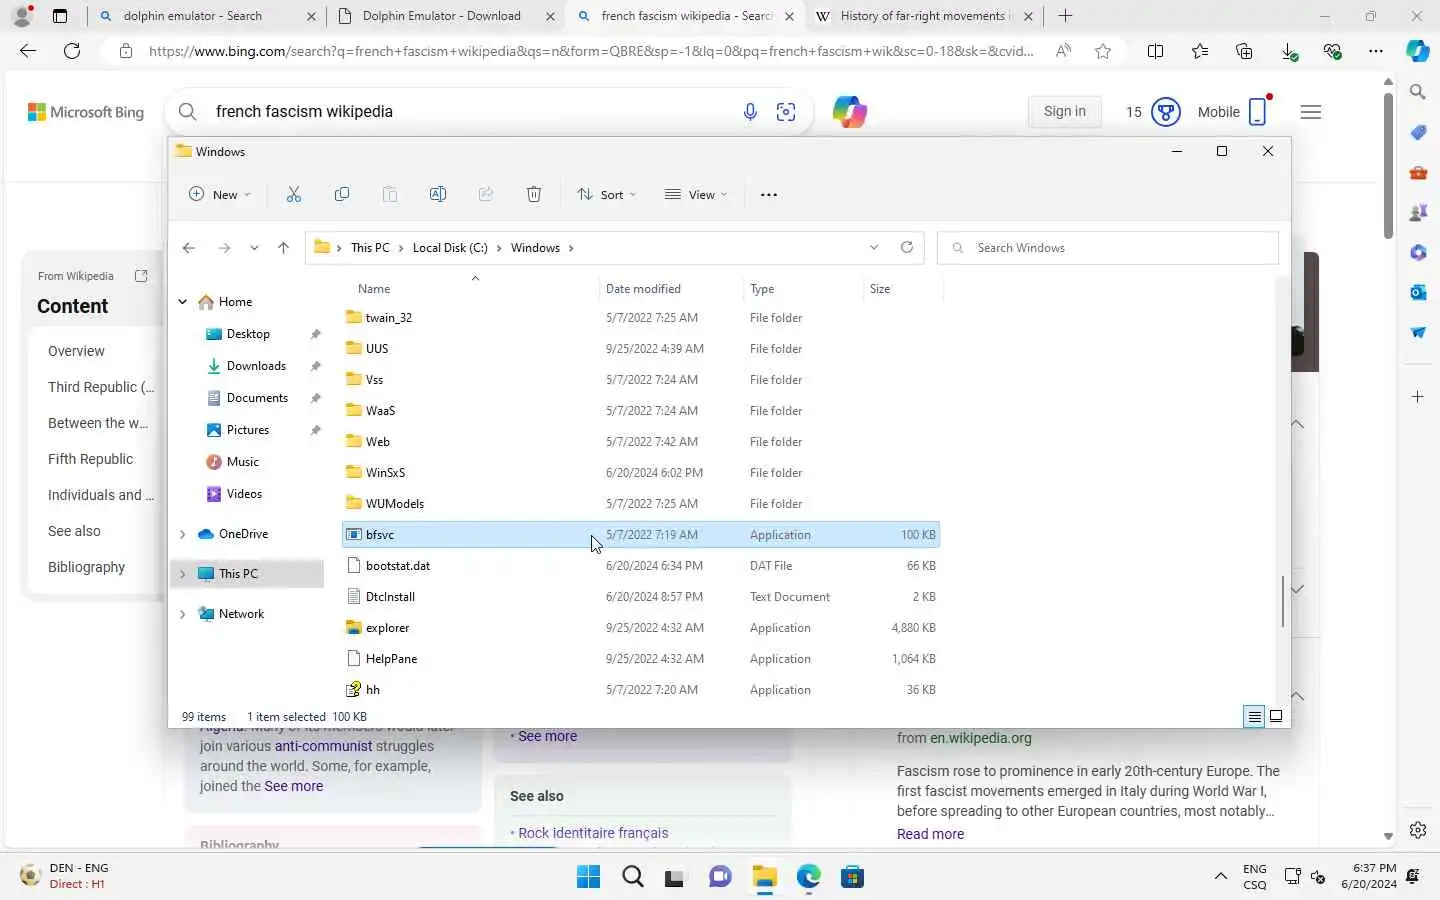Click the Copy icon in Explorer toolbar
The height and width of the screenshot is (900, 1440).
pyautogui.click(x=342, y=195)
